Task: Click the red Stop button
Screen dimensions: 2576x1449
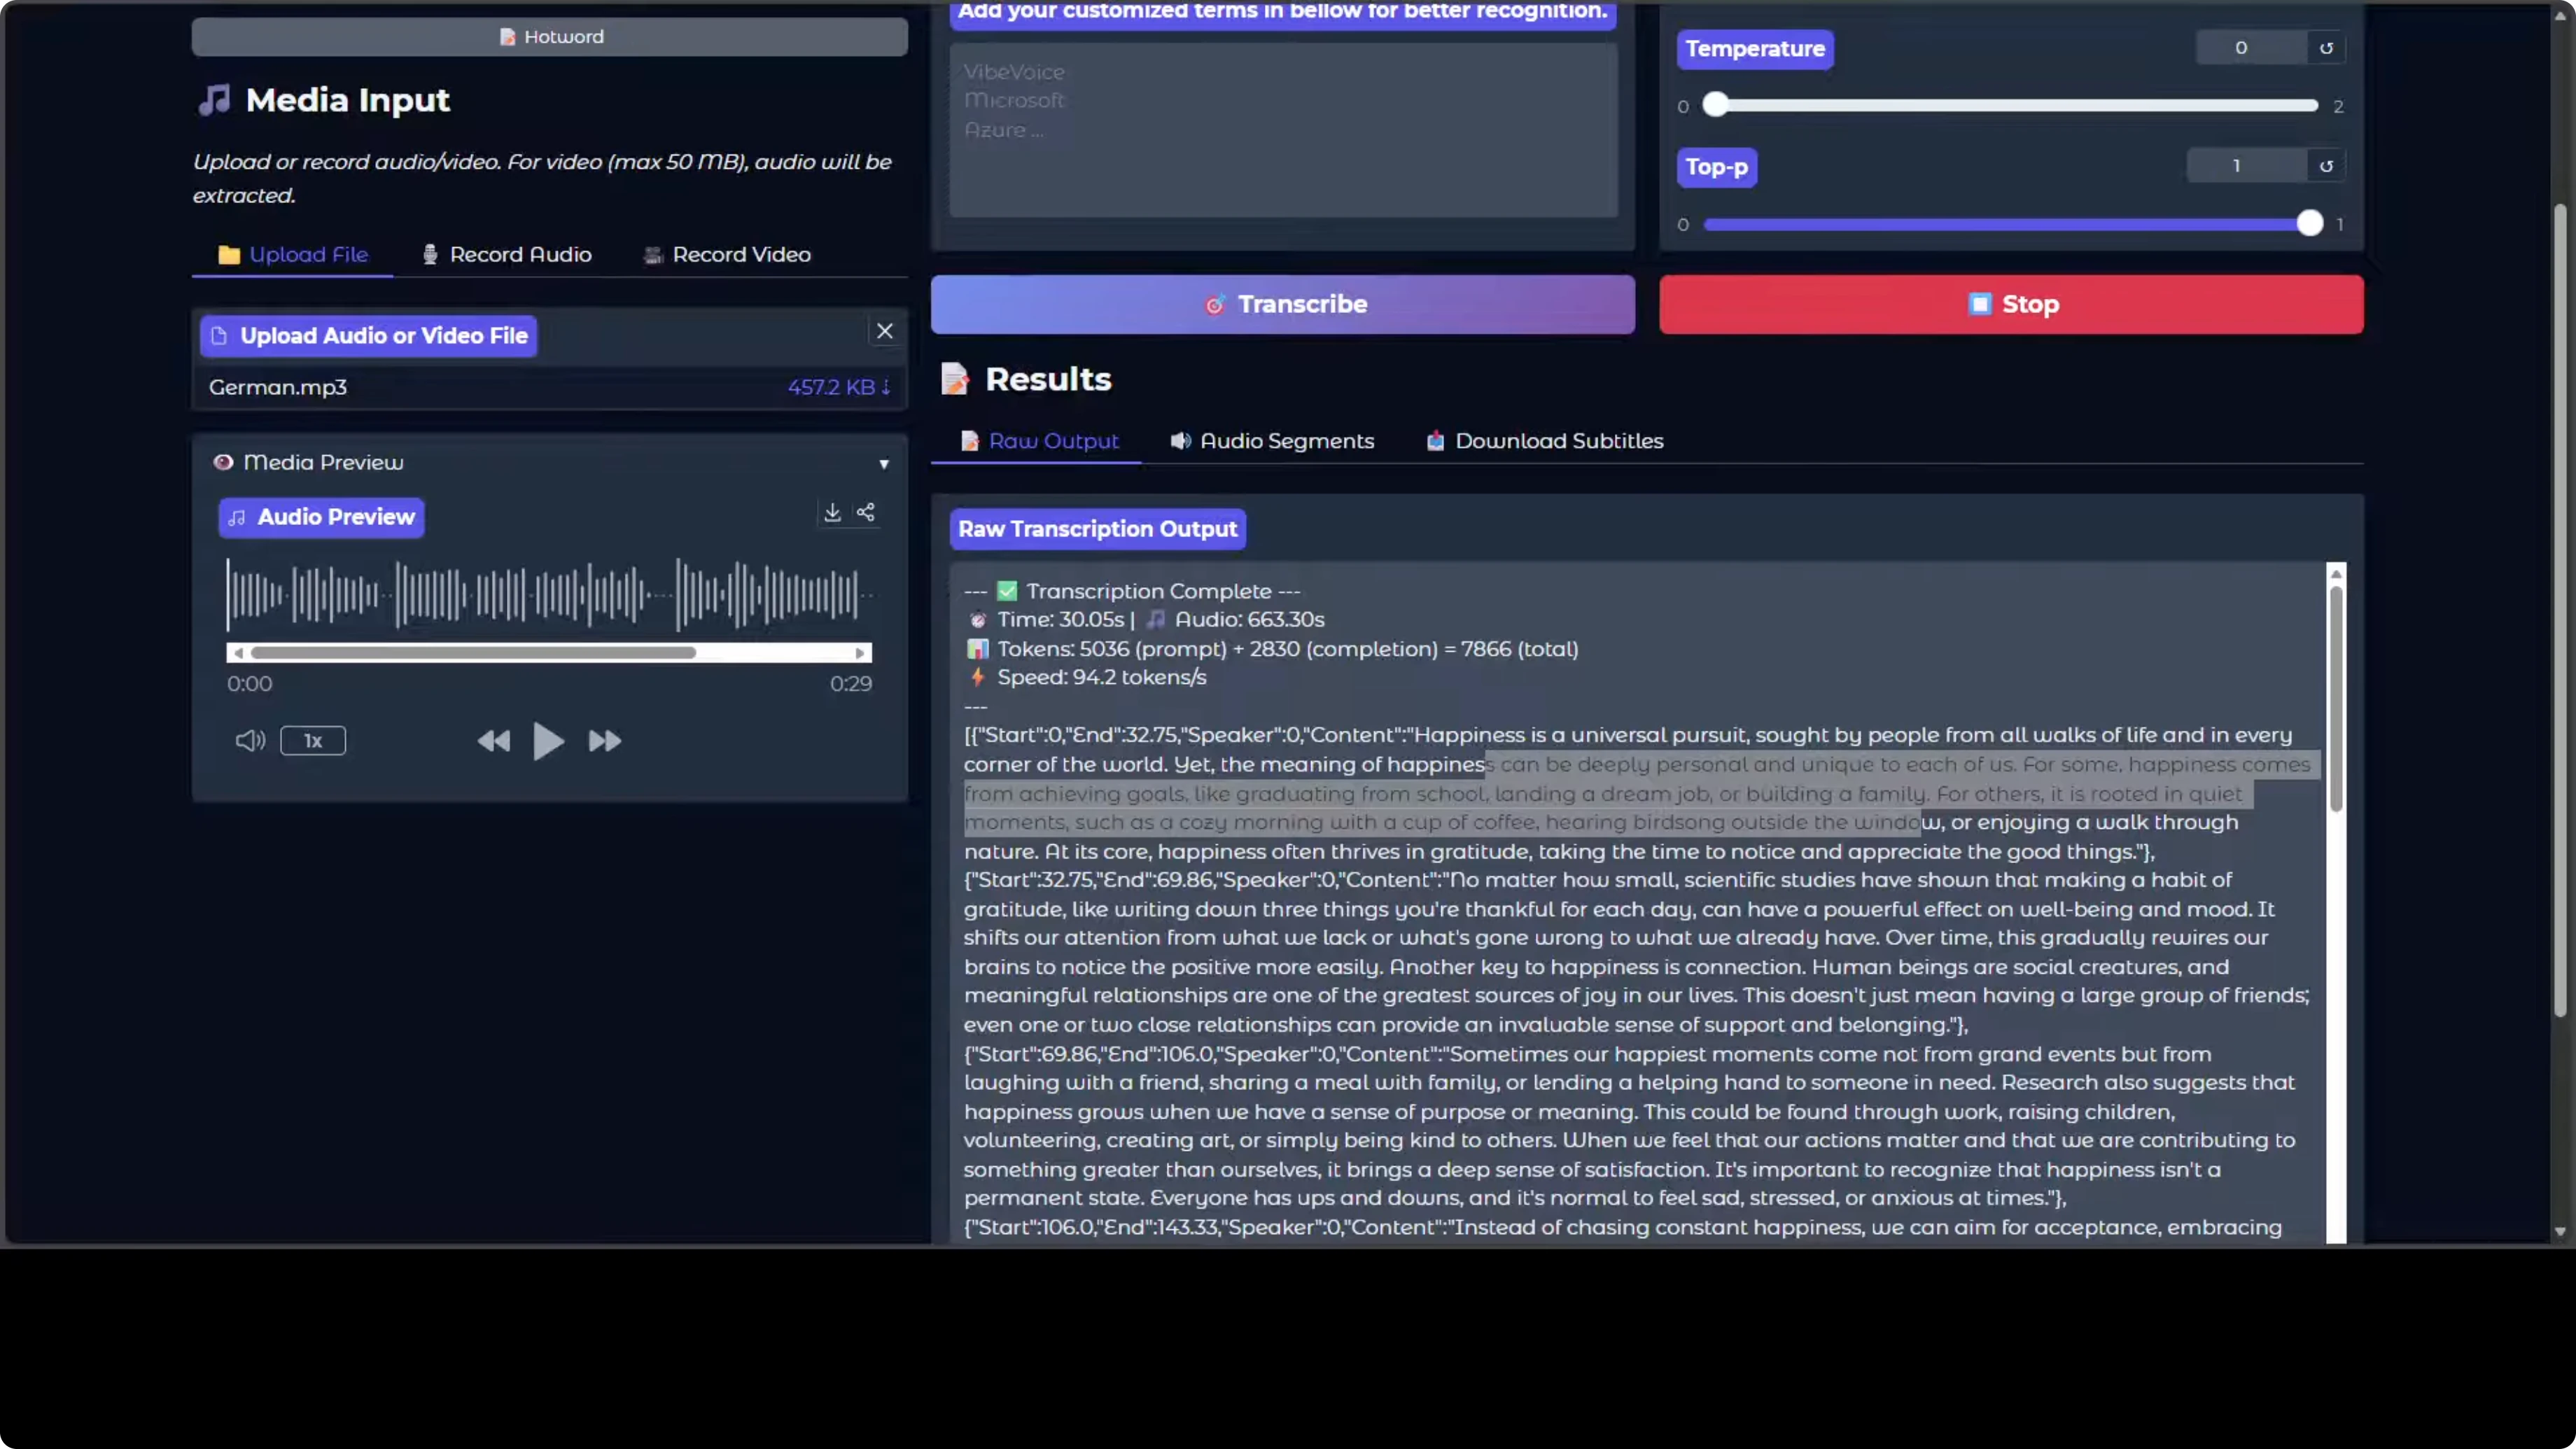Action: [2011, 304]
